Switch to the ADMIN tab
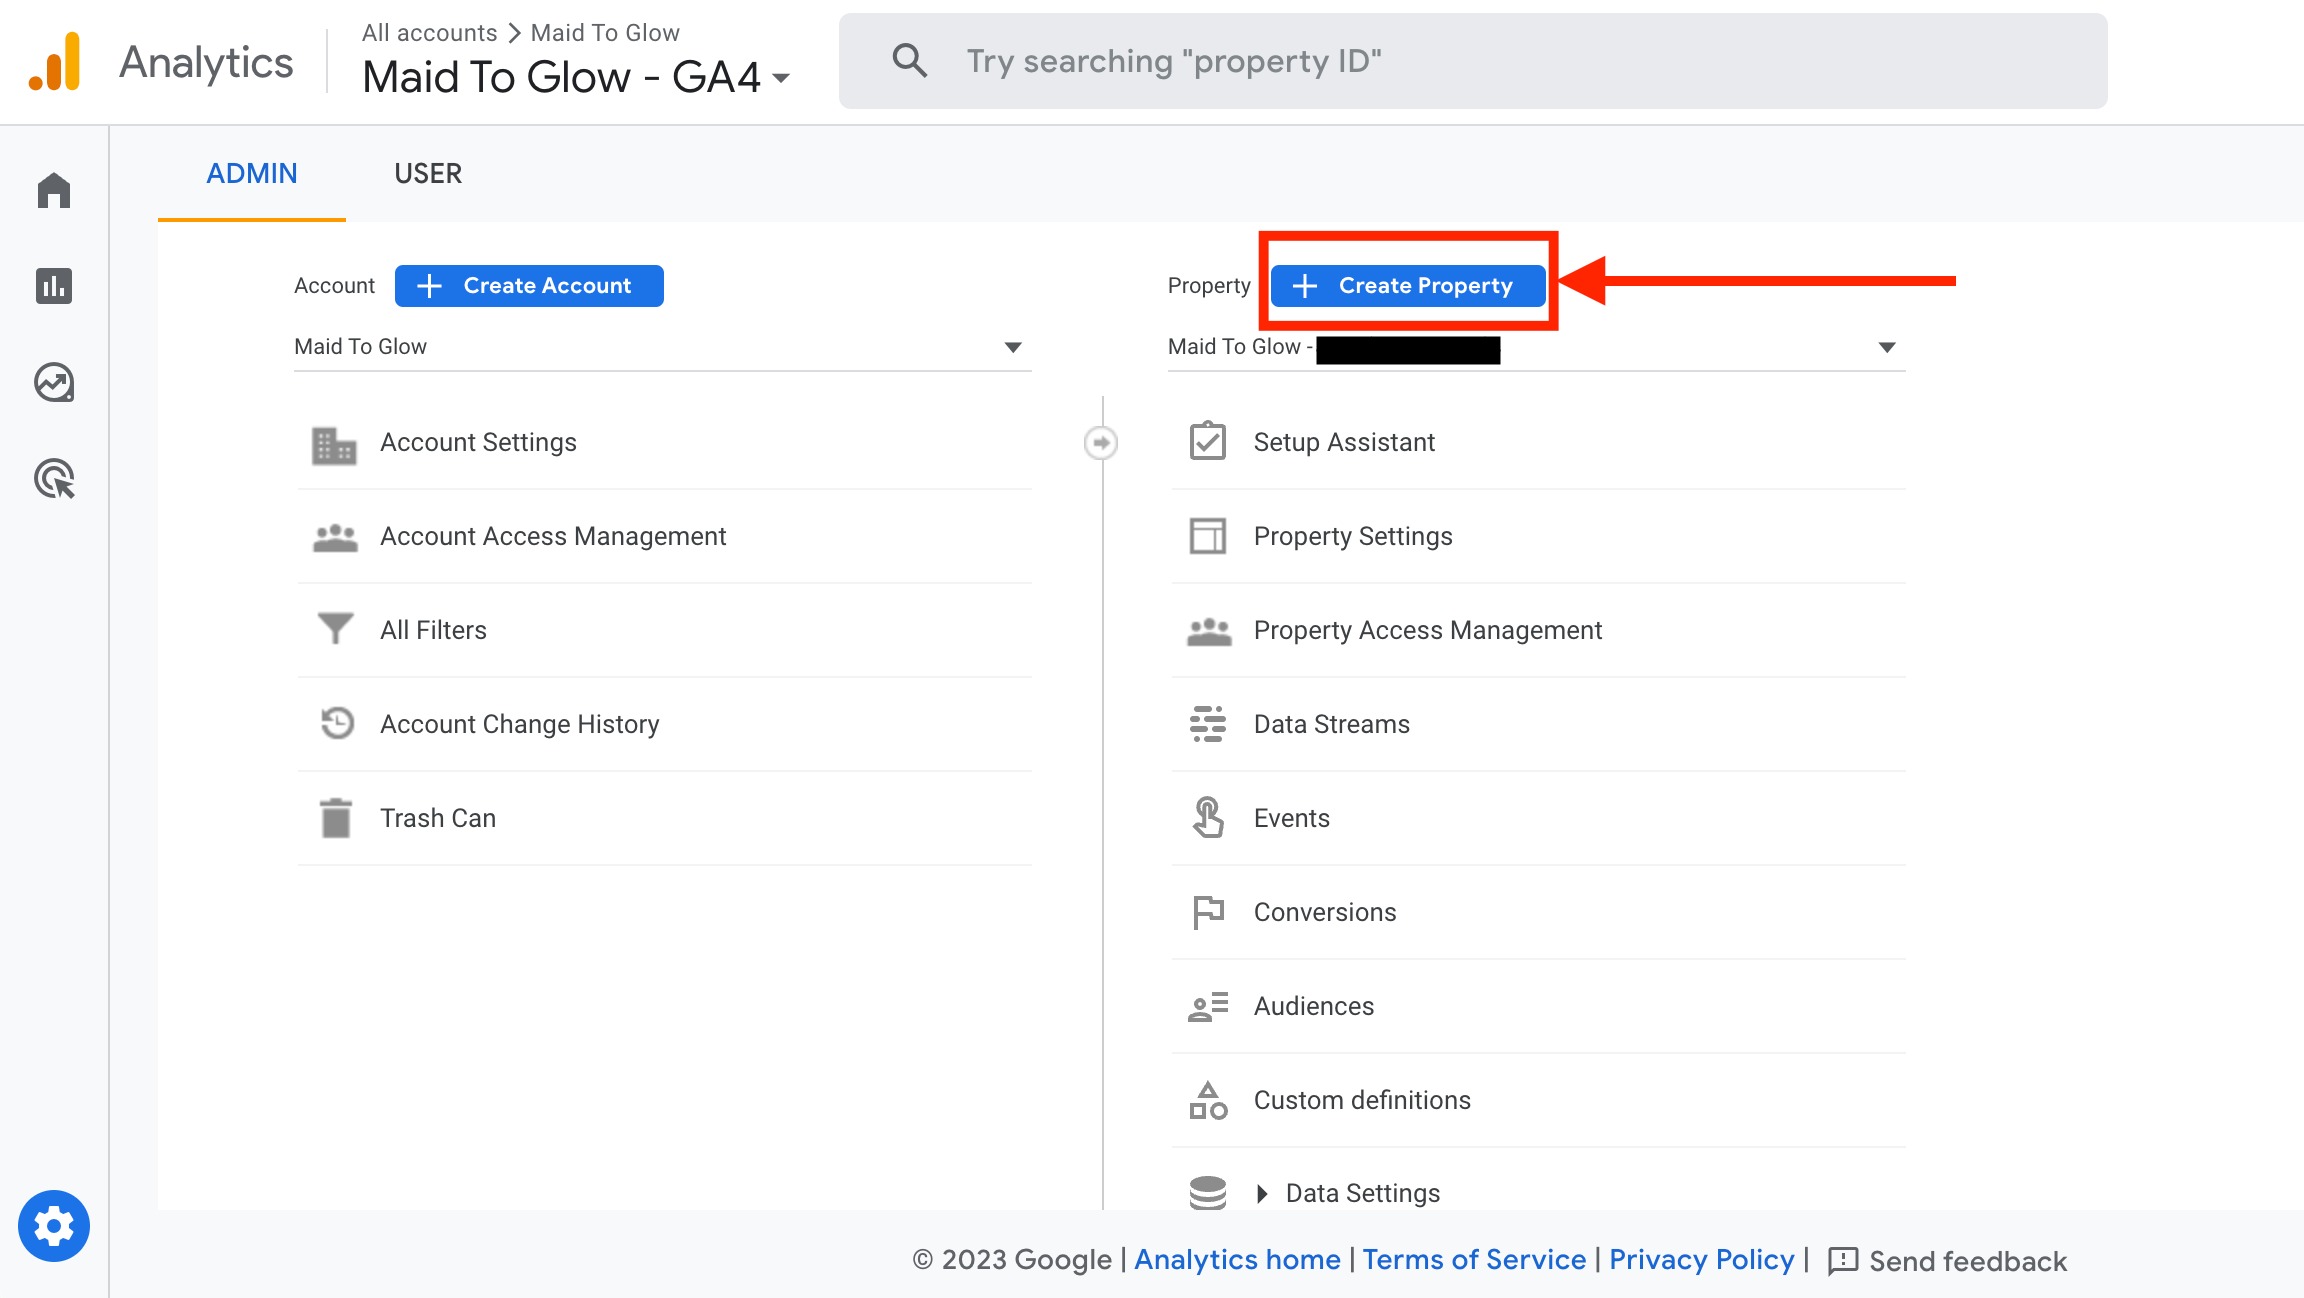 [x=252, y=173]
